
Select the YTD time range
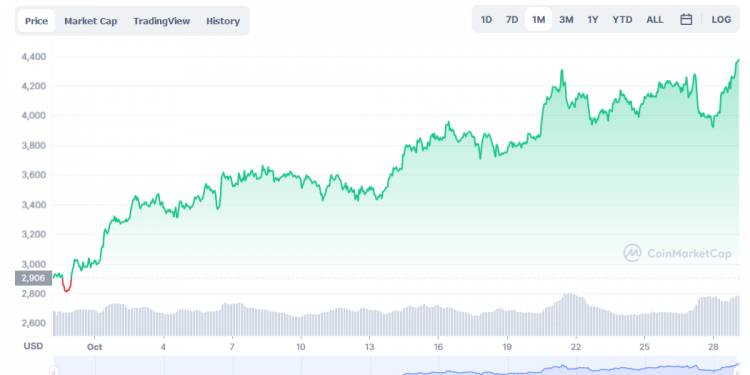click(x=622, y=20)
